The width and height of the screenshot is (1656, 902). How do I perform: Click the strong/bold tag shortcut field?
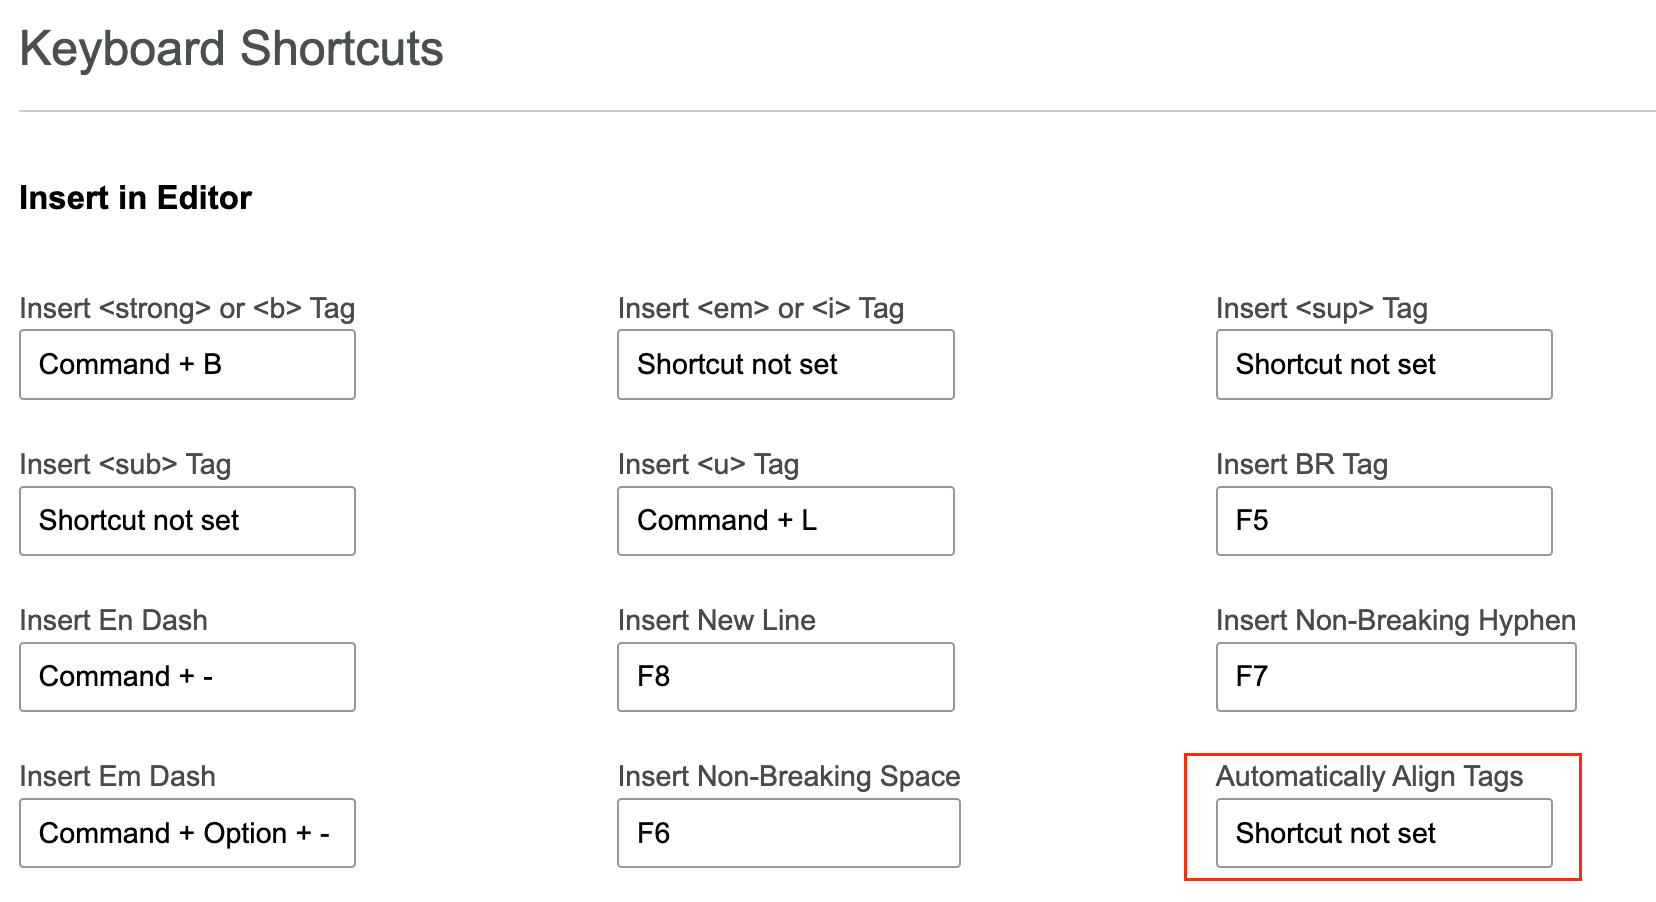pyautogui.click(x=187, y=365)
